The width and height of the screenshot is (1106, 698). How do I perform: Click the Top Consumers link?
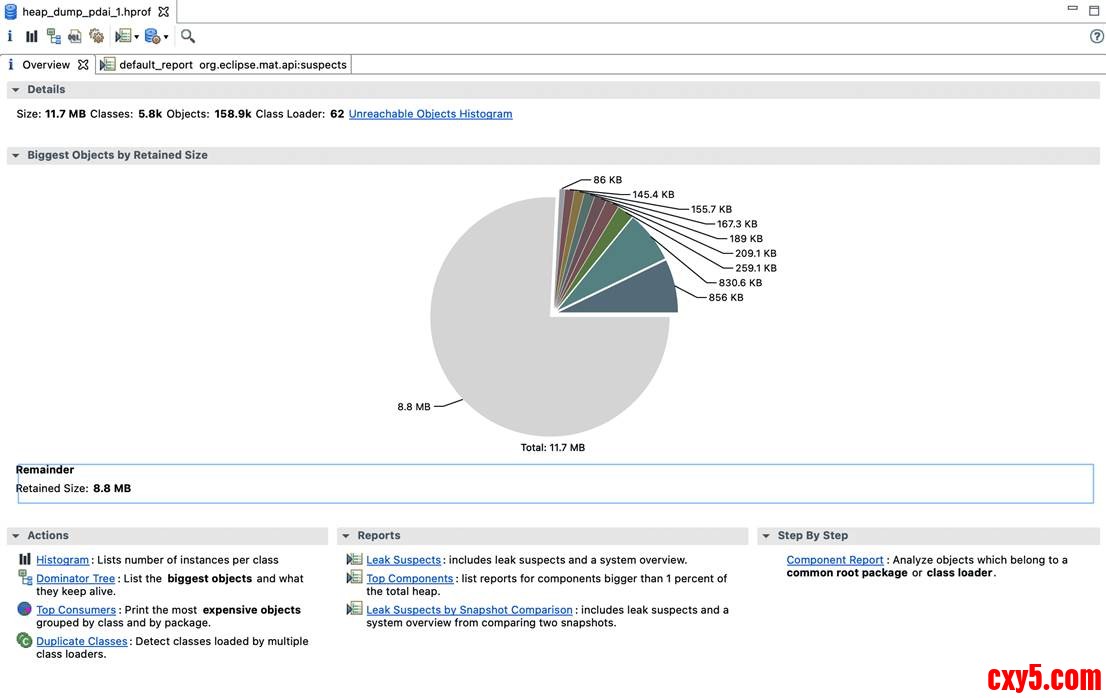[x=76, y=610]
